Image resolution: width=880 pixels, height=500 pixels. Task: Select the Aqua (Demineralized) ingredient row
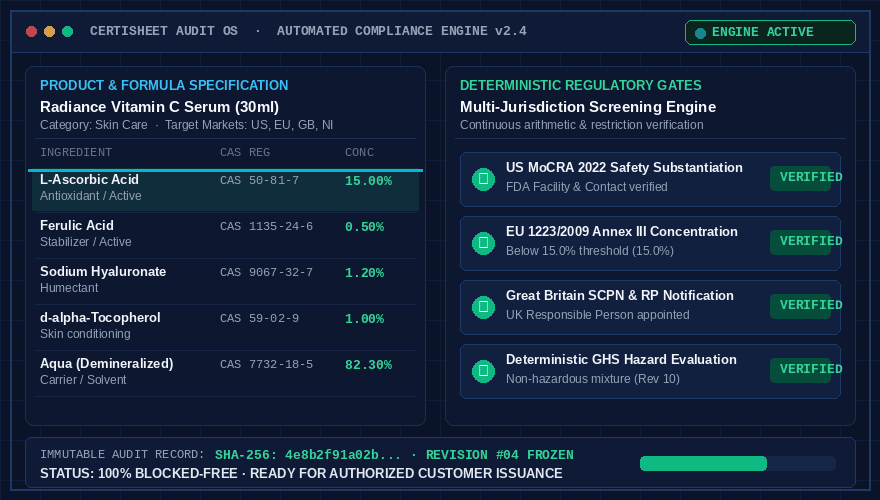click(x=226, y=373)
